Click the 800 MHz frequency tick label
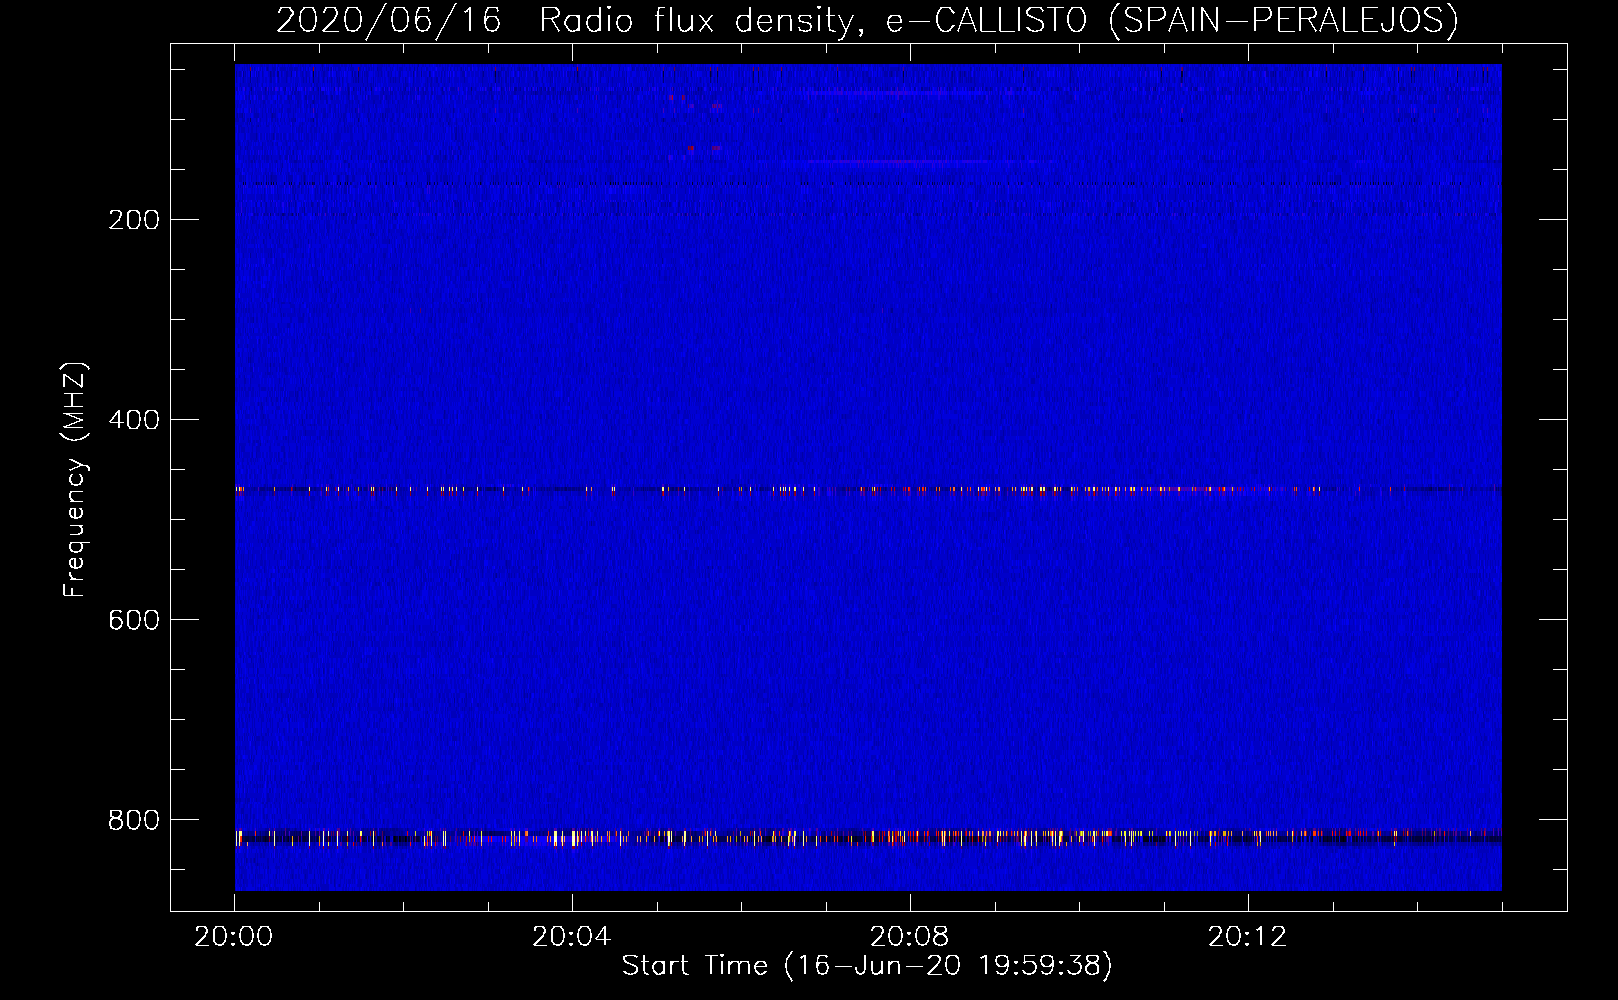1618x1000 pixels. (133, 819)
